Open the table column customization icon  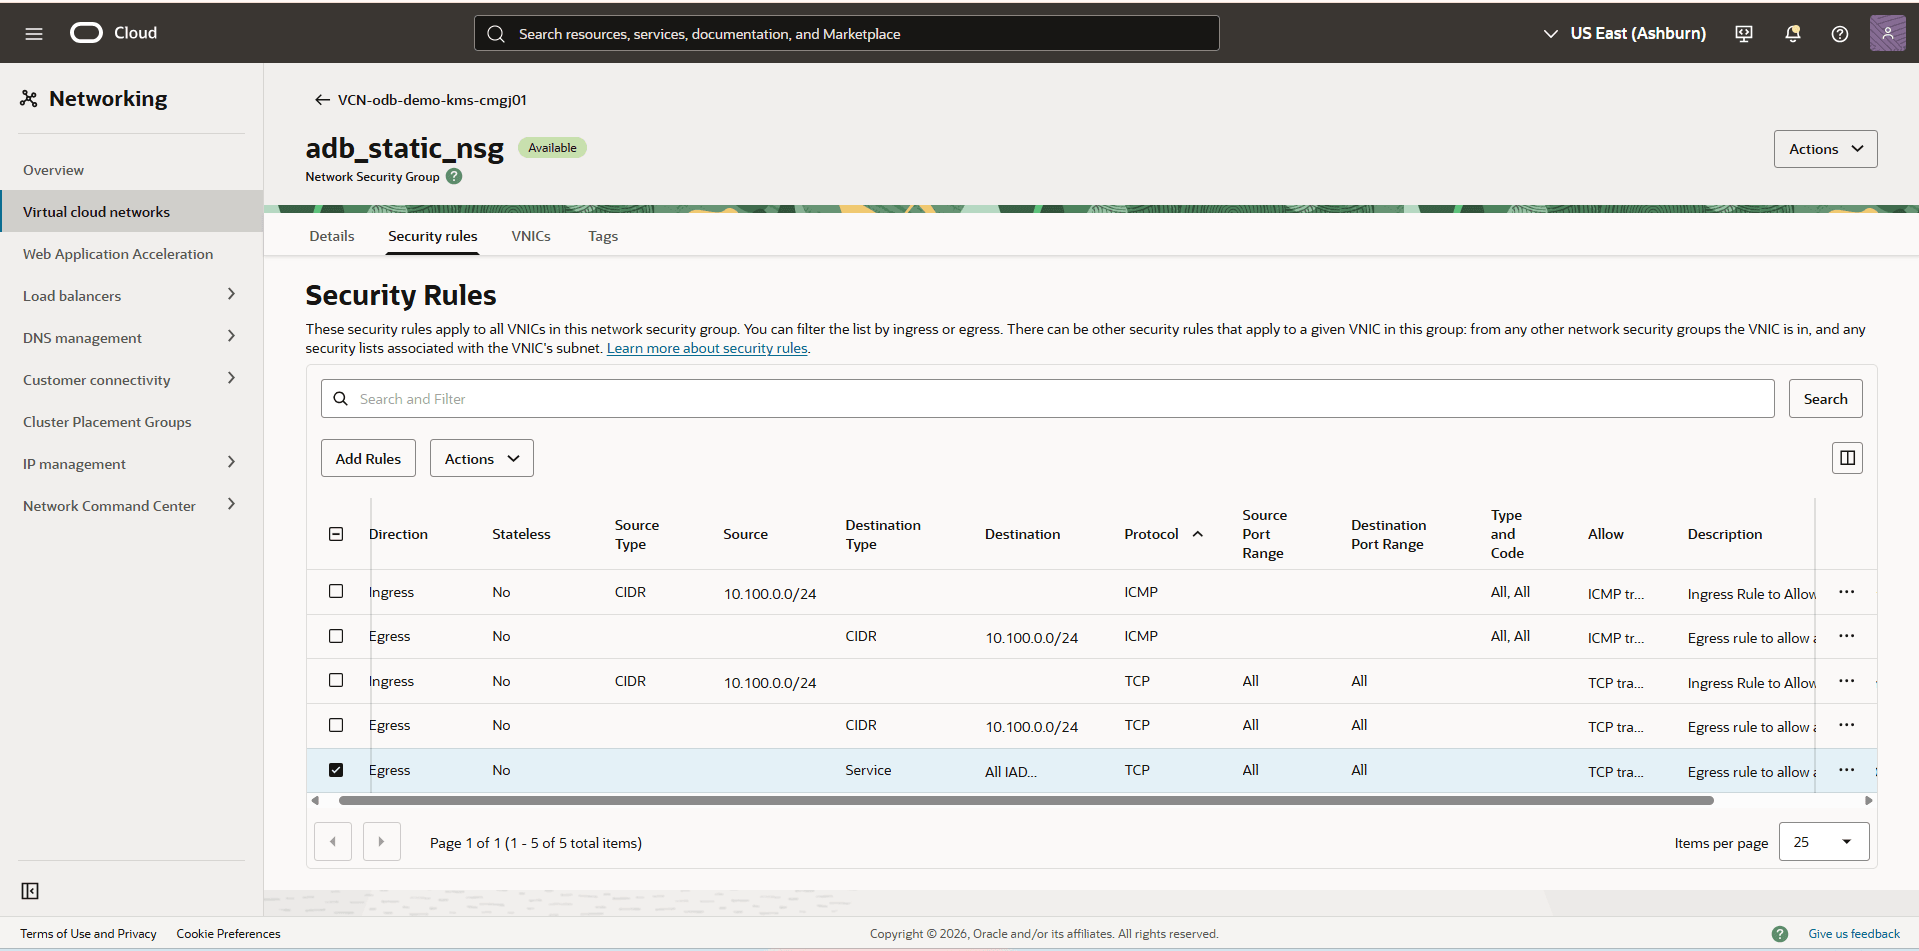pyautogui.click(x=1846, y=457)
